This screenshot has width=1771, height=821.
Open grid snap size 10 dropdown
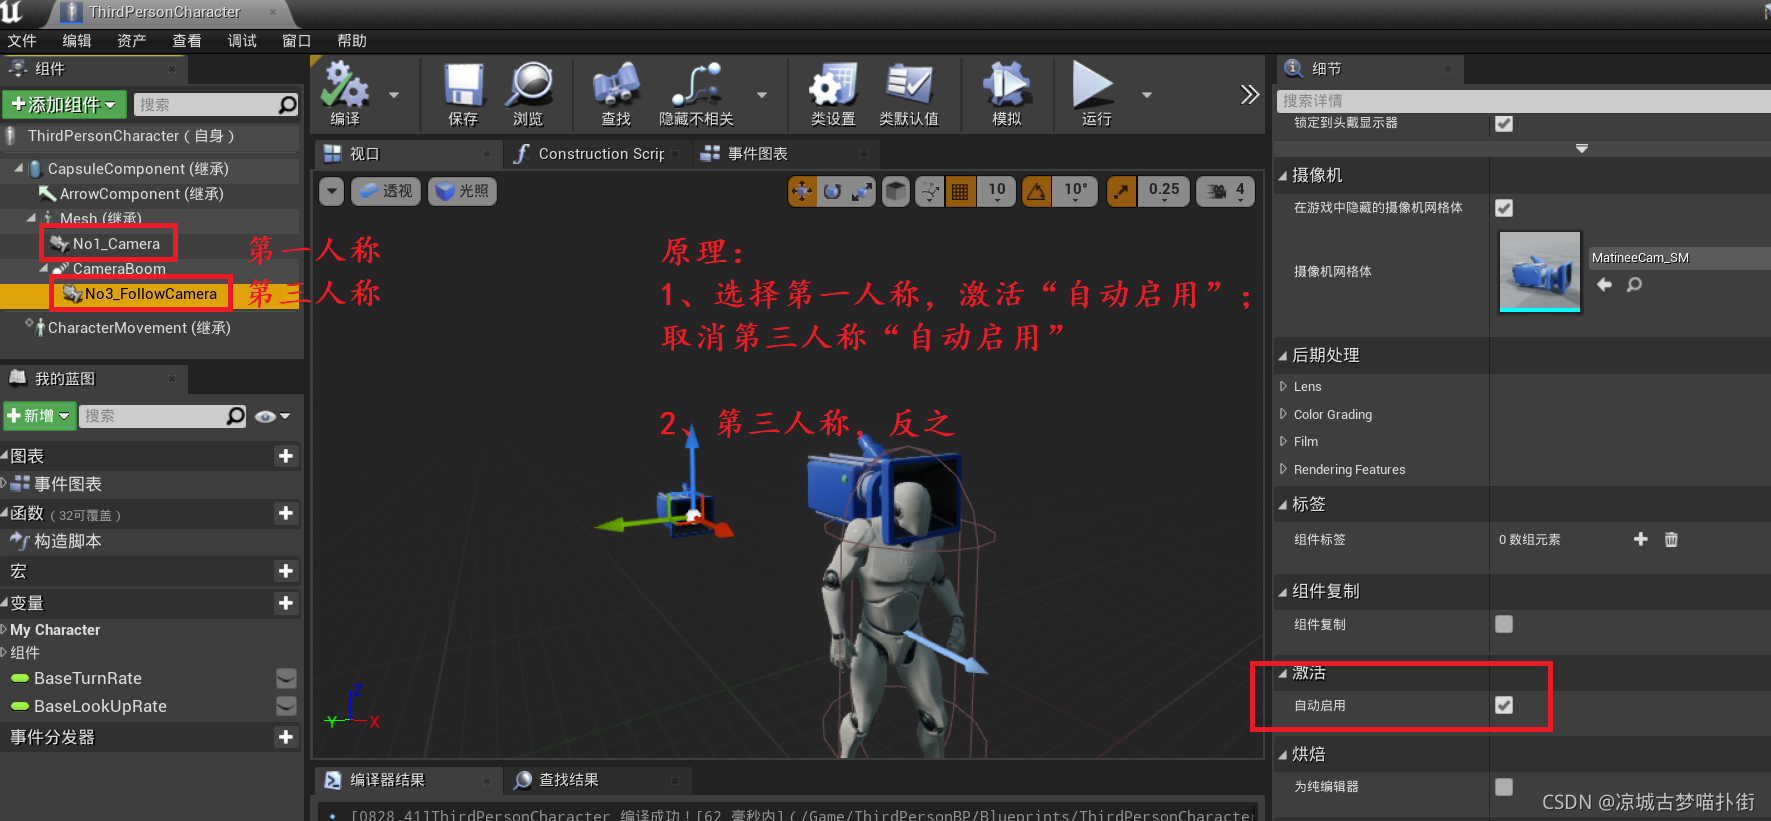point(997,191)
